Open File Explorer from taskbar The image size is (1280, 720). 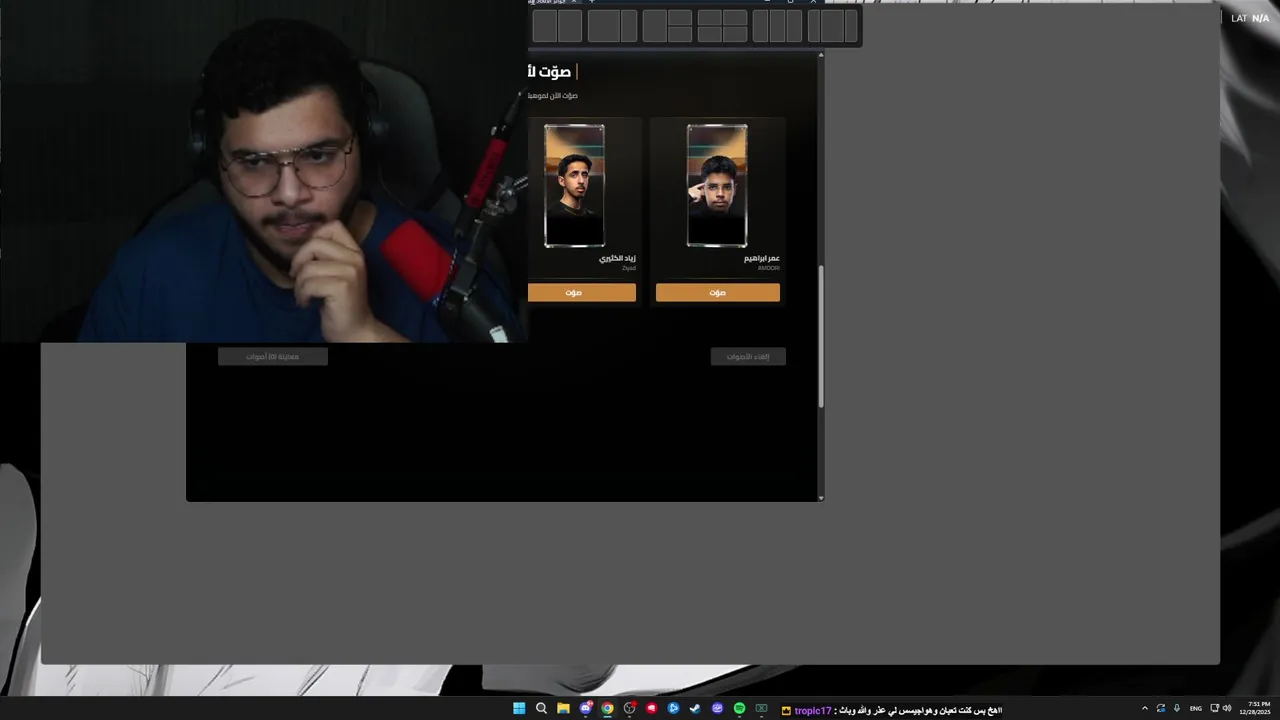point(563,709)
